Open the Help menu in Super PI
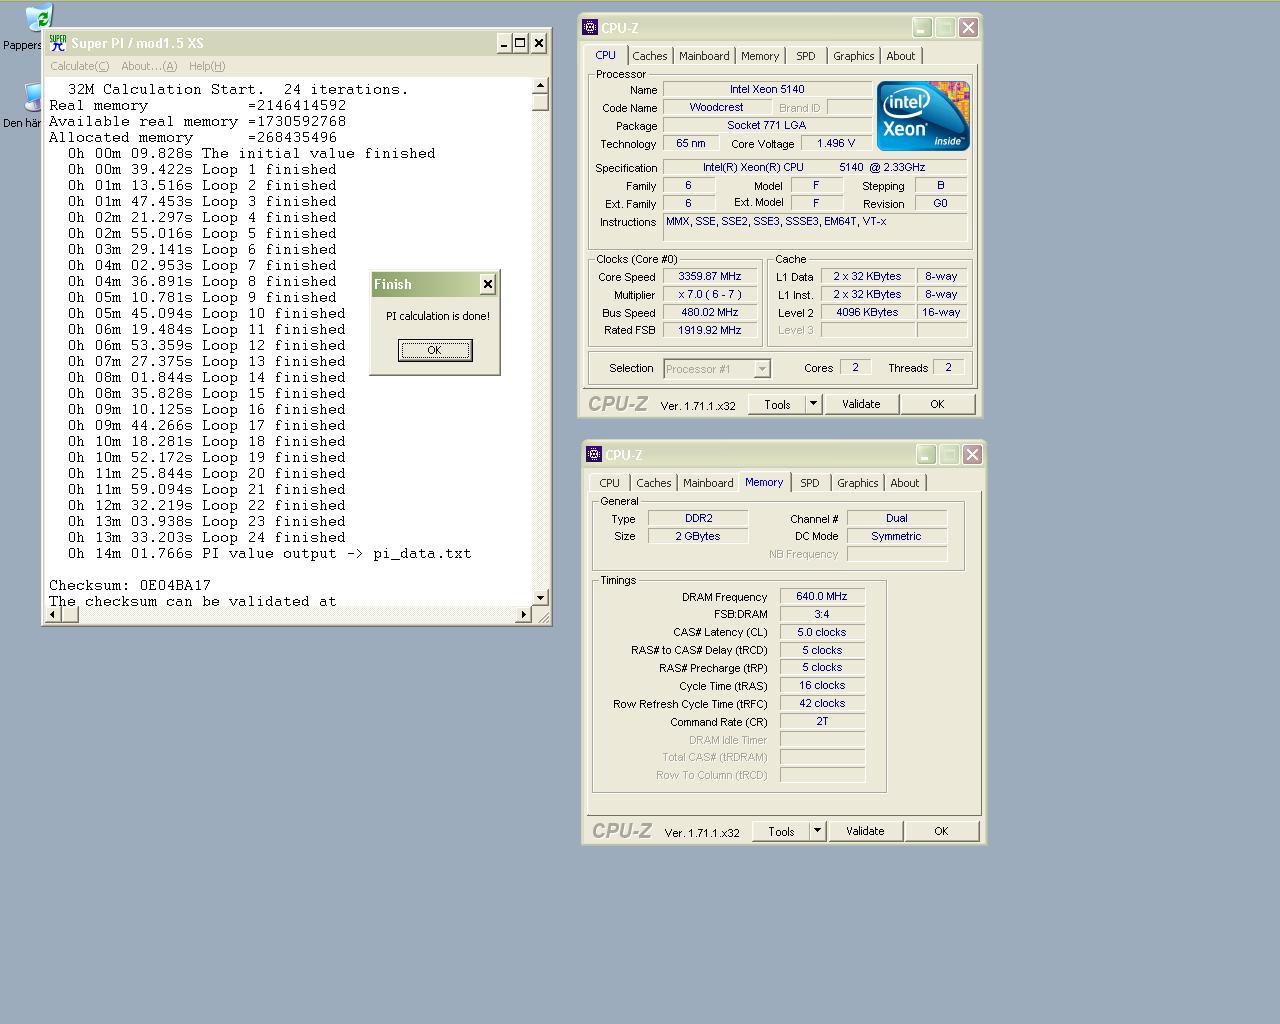The image size is (1280, 1024). tap(207, 66)
